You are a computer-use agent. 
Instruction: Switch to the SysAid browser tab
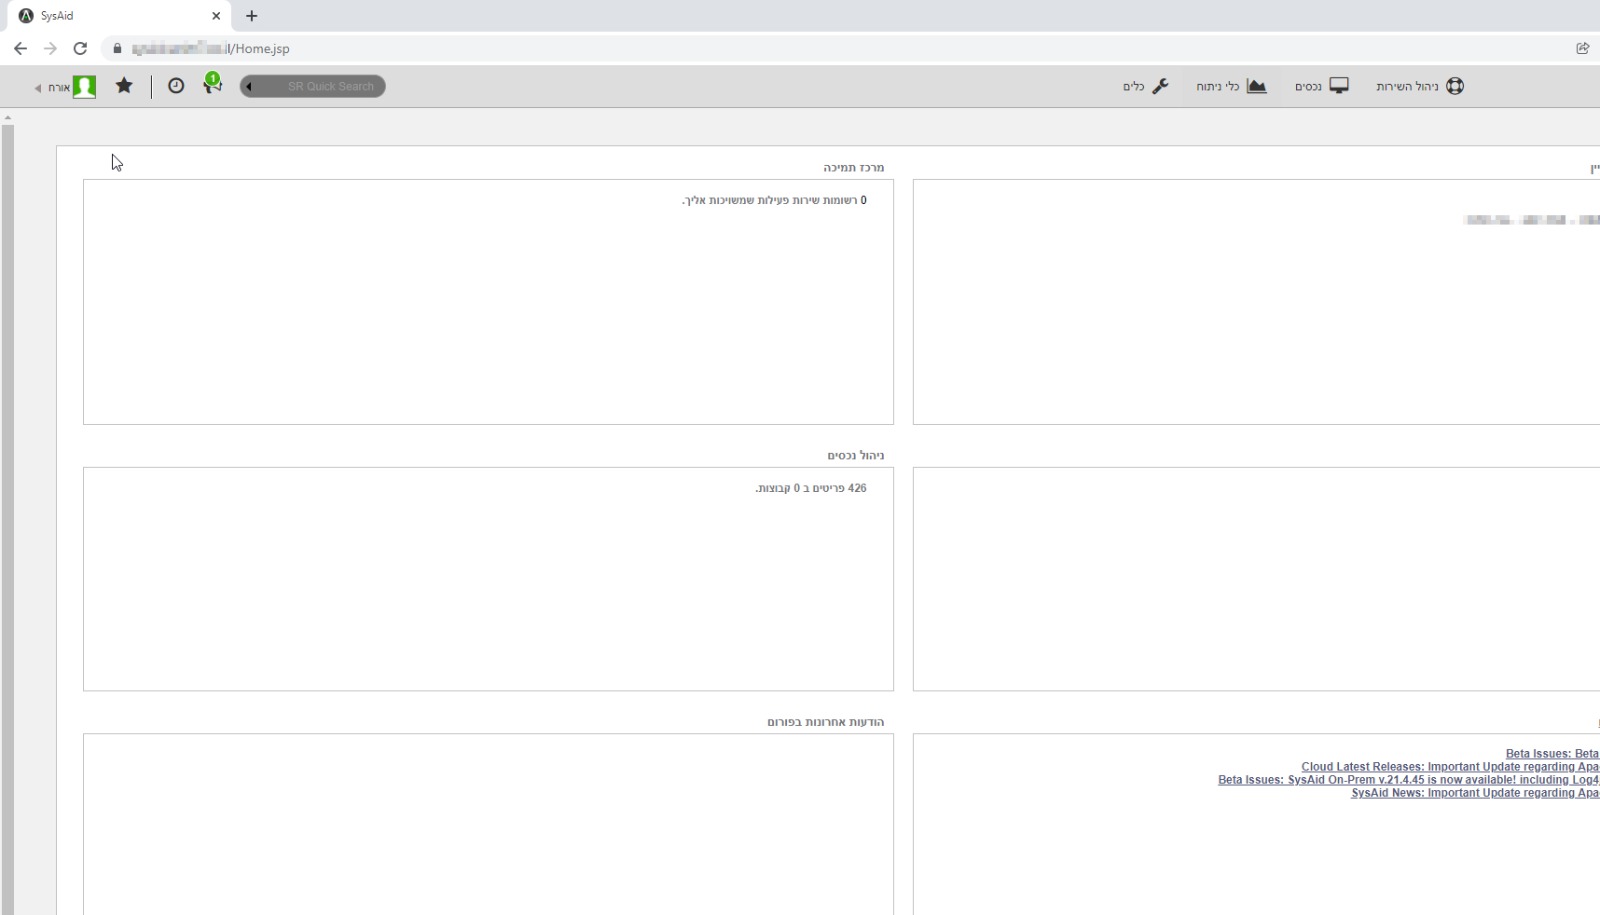pos(110,15)
